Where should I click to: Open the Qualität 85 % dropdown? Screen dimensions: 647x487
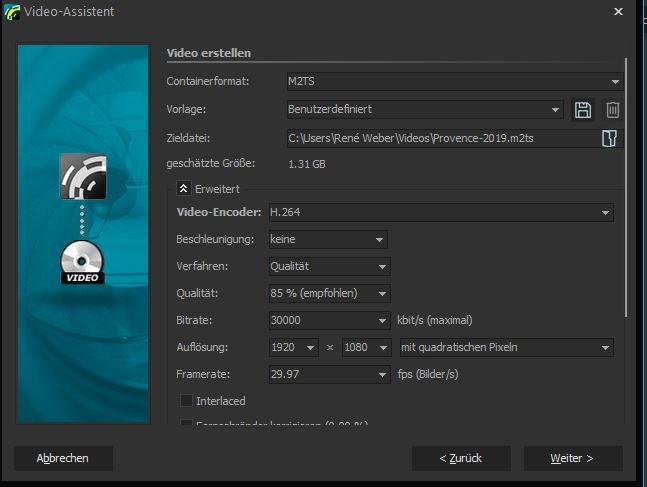pyautogui.click(x=380, y=294)
